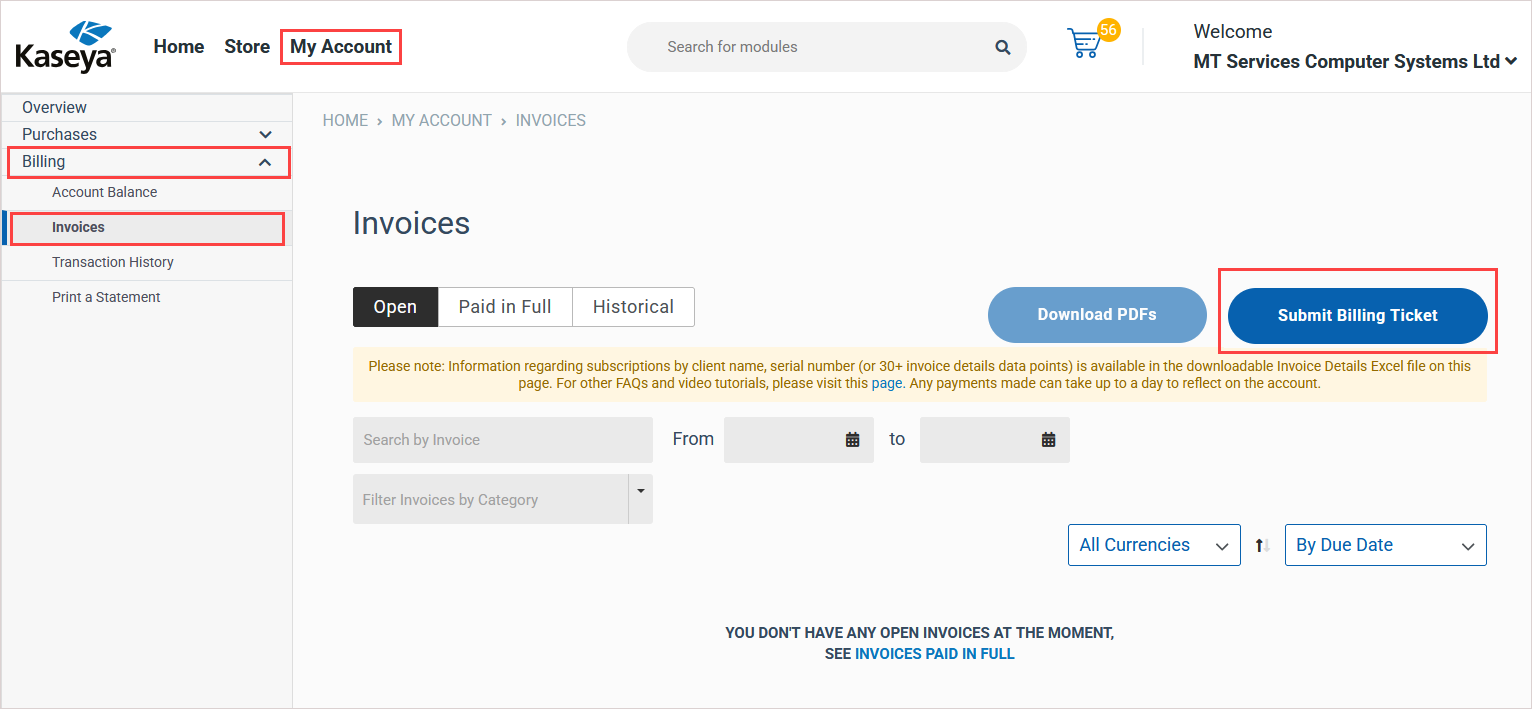The image size is (1532, 709).
Task: Click the to date input field
Action: 995,440
